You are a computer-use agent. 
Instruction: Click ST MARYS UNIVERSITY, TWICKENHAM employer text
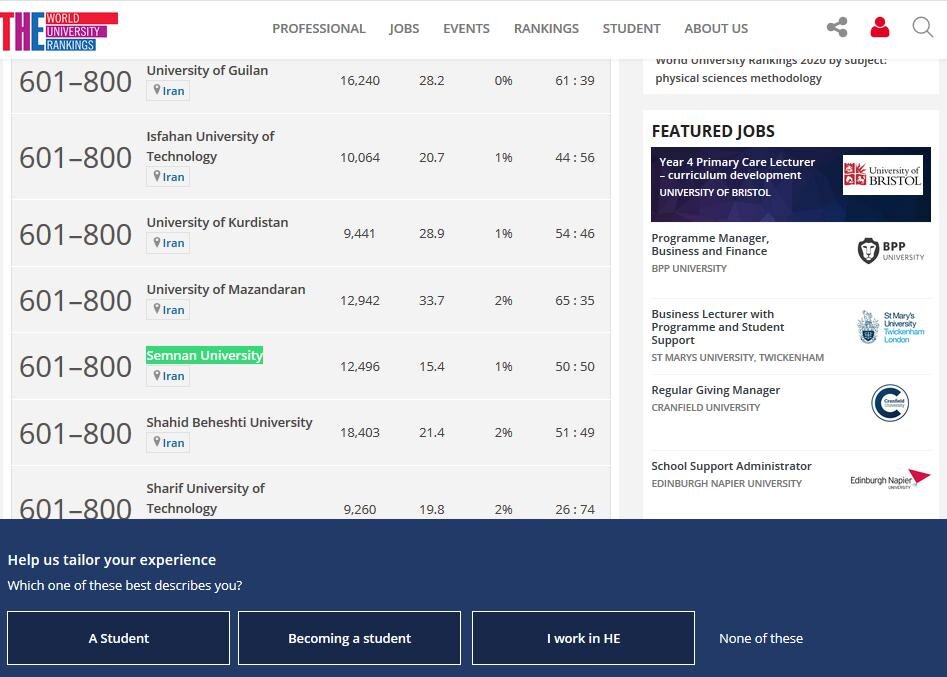(x=737, y=358)
